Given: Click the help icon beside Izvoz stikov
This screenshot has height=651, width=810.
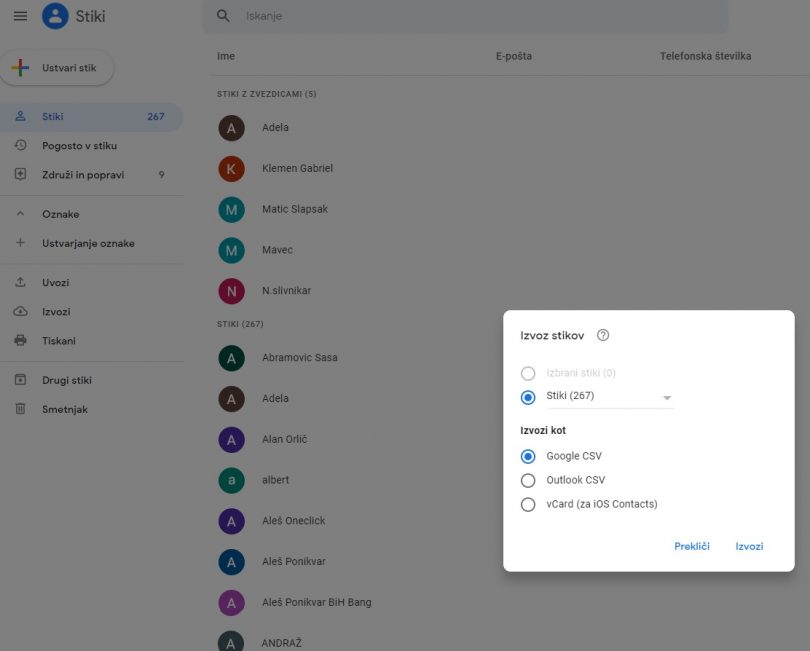Looking at the screenshot, I should click(603, 336).
